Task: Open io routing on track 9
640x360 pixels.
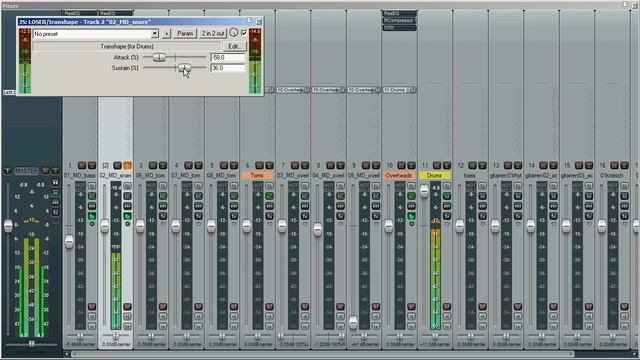Action: click(376, 196)
